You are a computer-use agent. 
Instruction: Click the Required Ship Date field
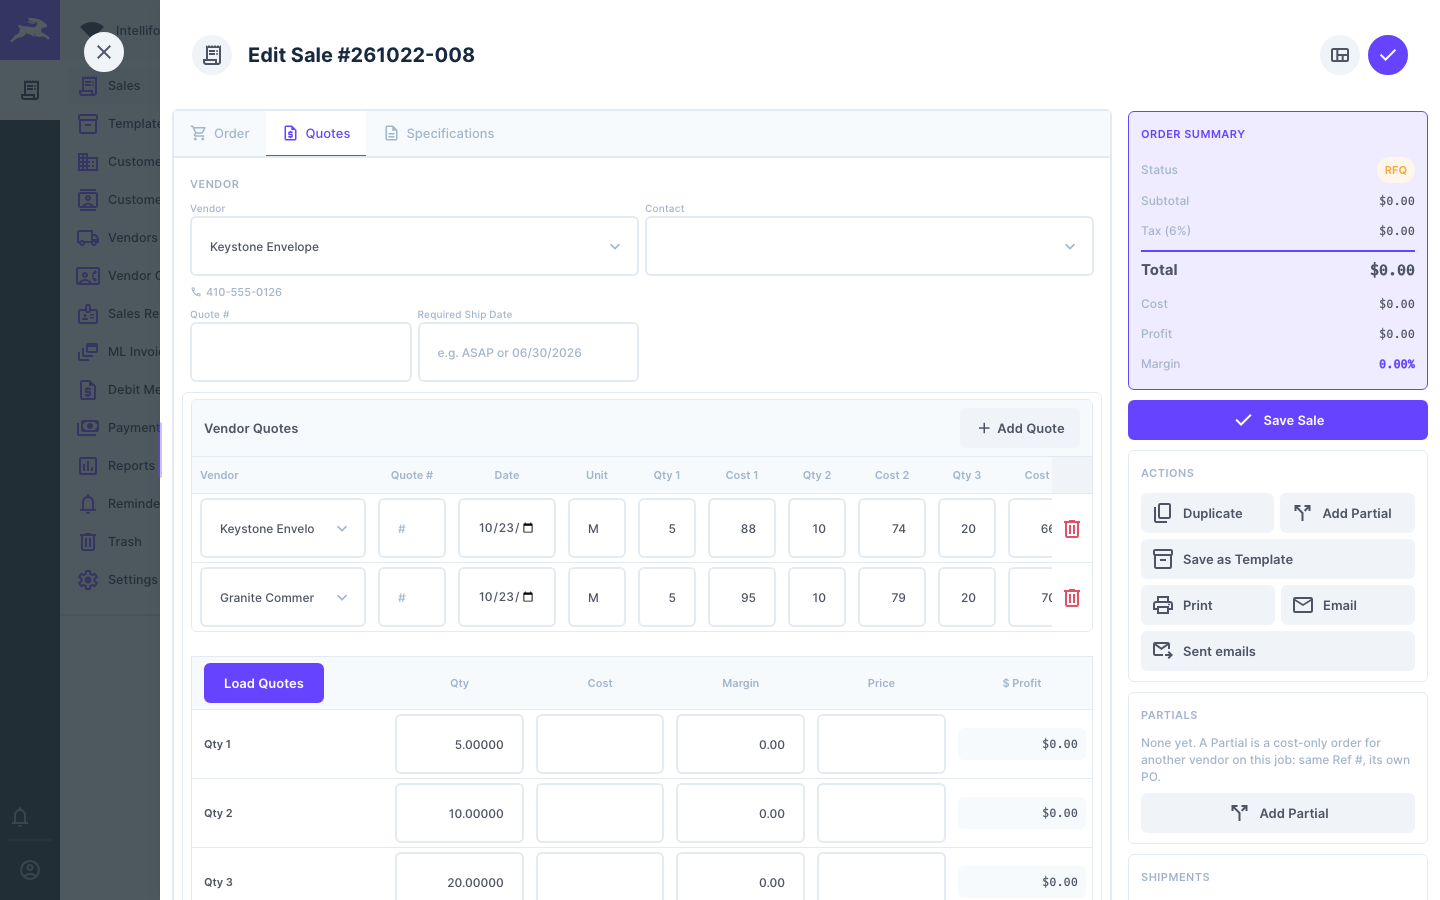pos(528,352)
